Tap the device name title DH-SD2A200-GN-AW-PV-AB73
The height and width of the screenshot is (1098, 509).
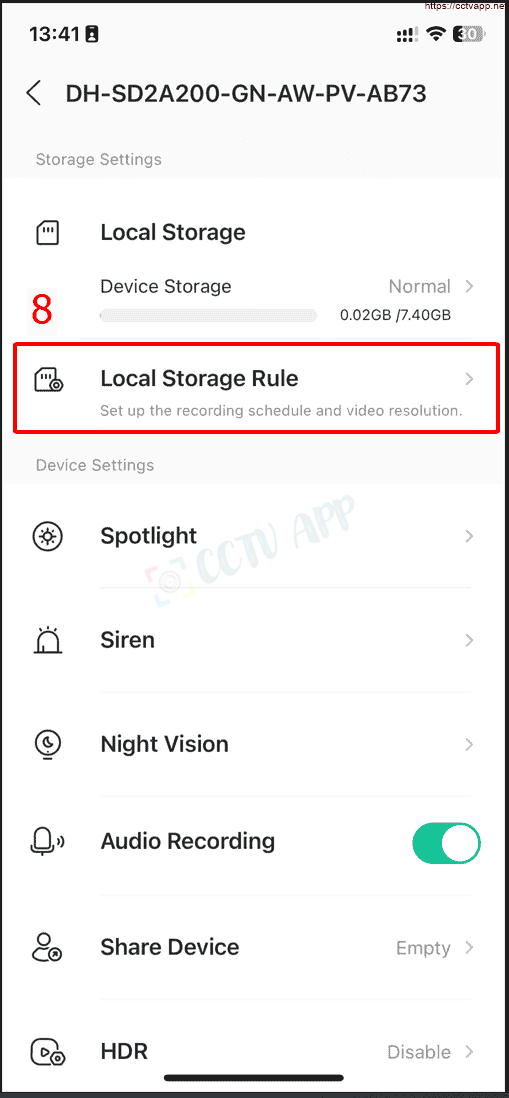246,94
